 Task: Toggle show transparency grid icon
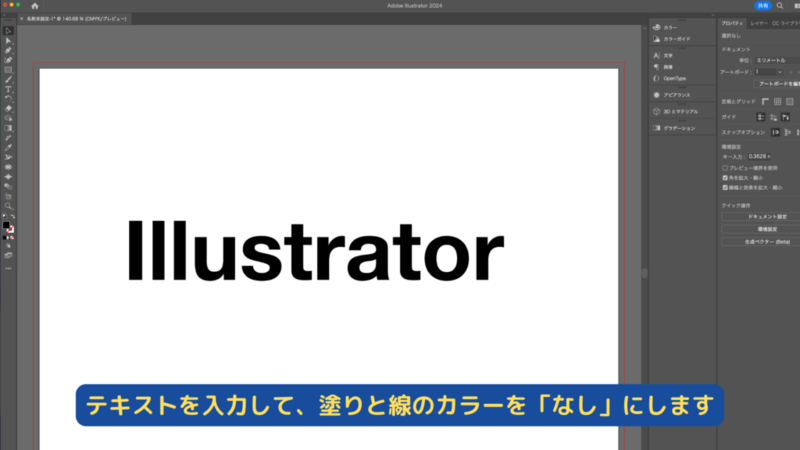click(x=790, y=102)
